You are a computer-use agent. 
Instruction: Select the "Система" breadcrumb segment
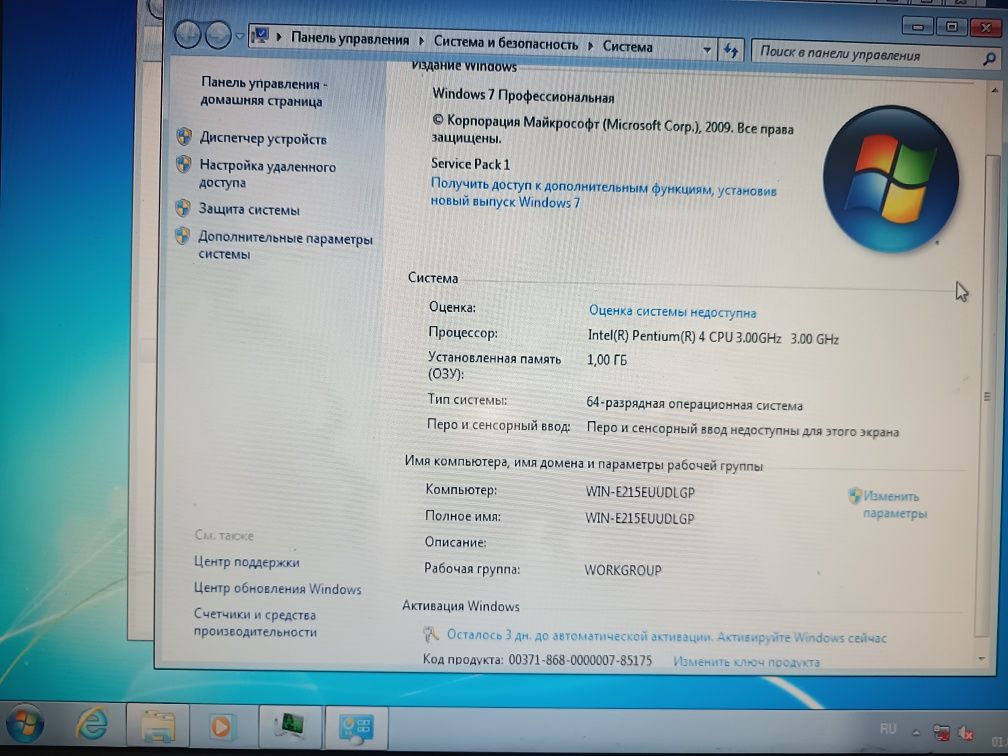[x=627, y=46]
